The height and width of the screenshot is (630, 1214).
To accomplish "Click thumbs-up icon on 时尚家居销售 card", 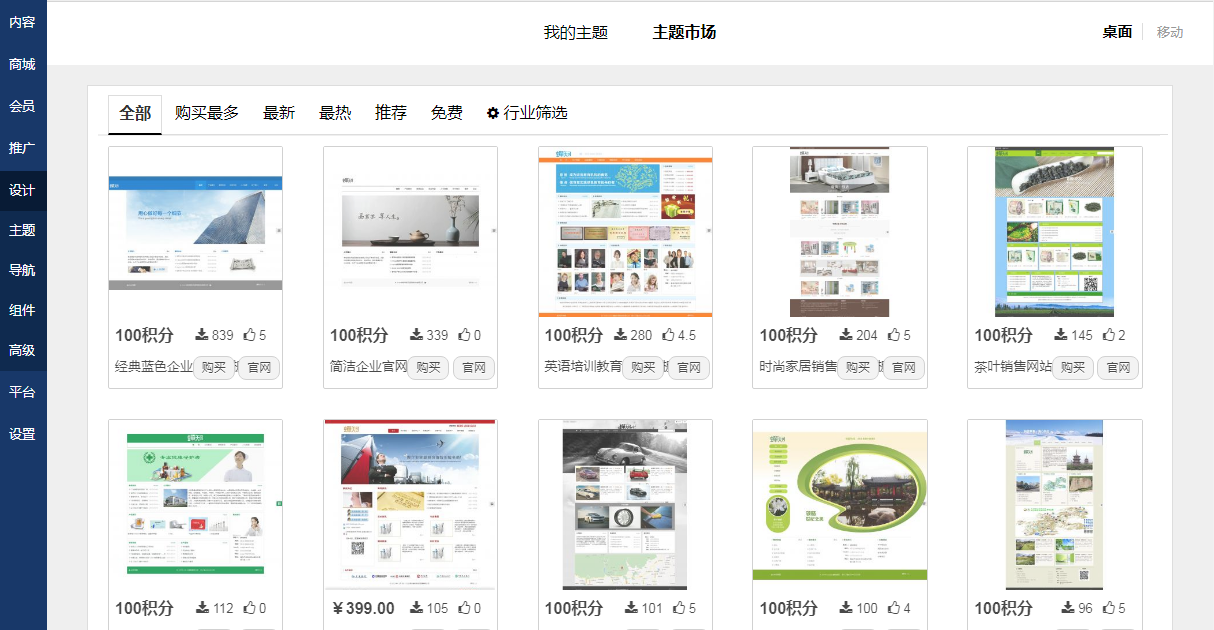I will tap(893, 335).
